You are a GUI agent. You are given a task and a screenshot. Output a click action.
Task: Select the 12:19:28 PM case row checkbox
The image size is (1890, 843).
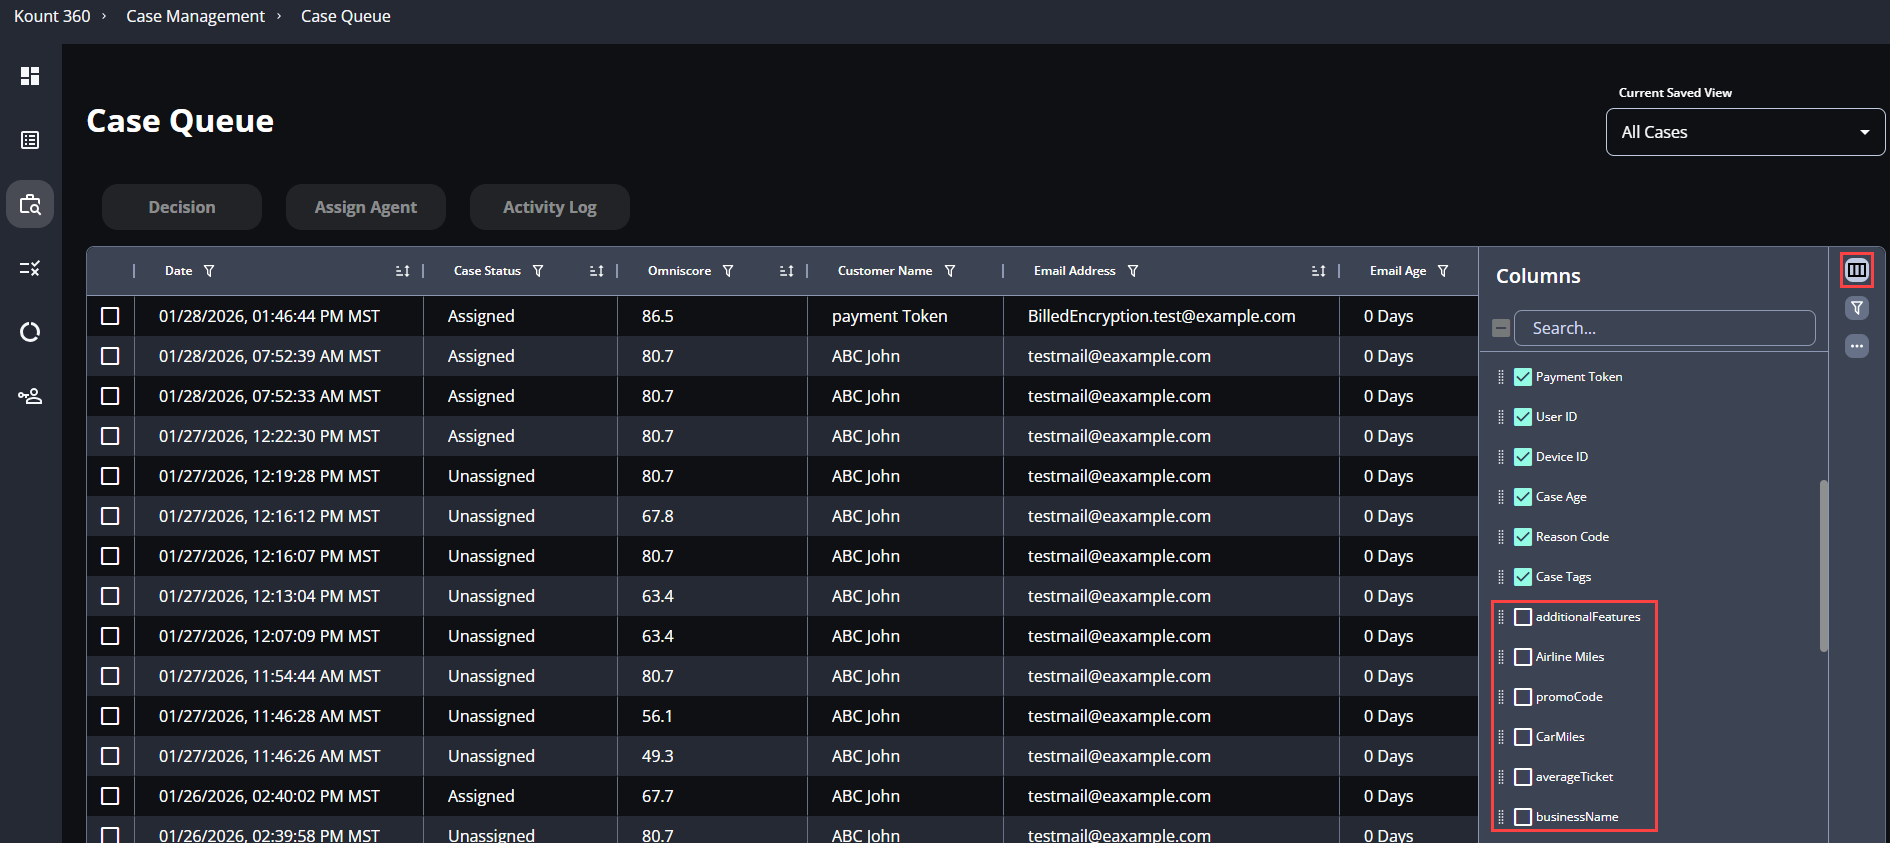110,476
